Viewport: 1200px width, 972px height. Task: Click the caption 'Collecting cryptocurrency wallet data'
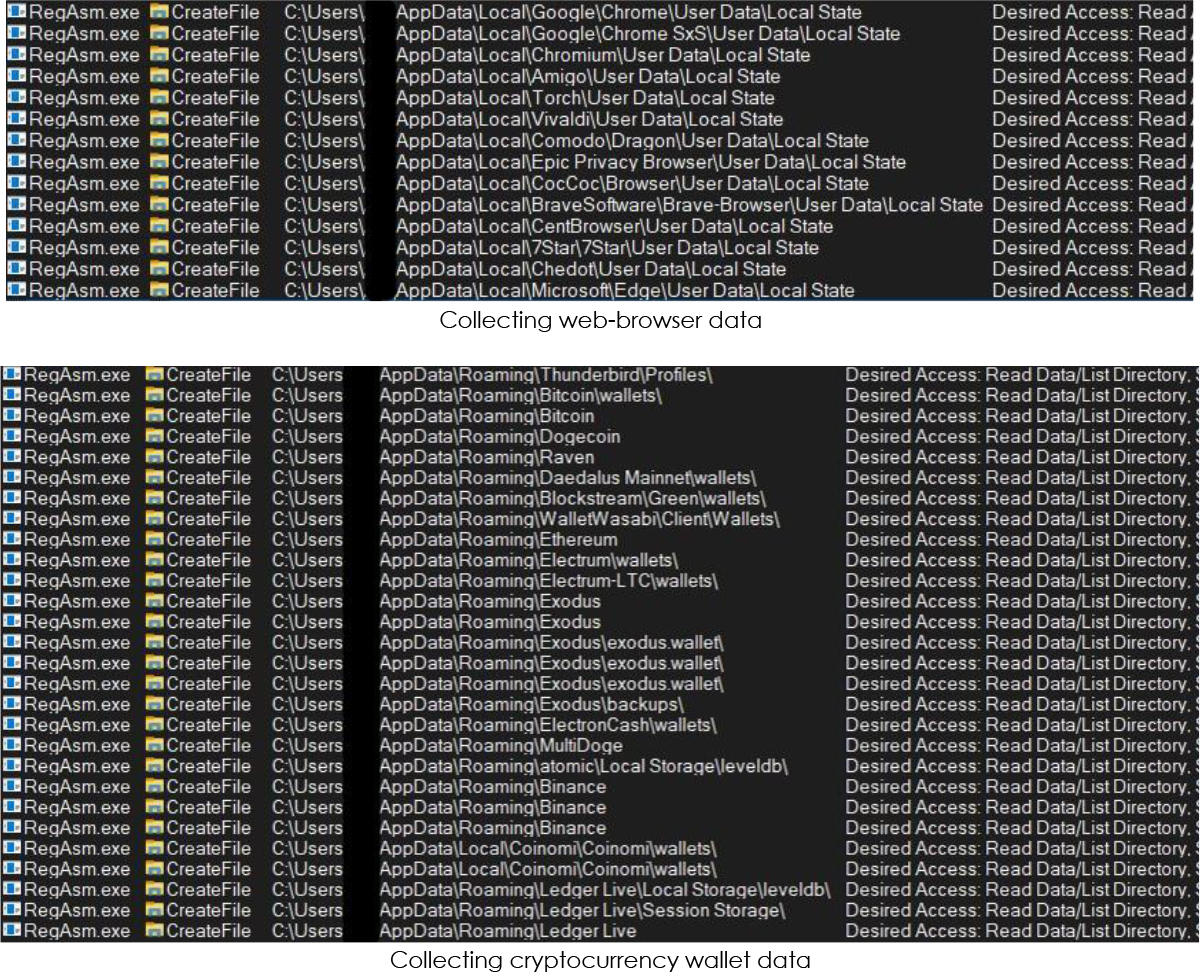(x=600, y=961)
